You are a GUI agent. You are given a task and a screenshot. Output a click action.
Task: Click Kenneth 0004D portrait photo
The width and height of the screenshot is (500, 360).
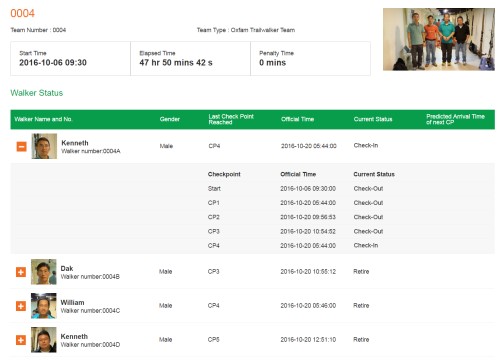[44, 340]
